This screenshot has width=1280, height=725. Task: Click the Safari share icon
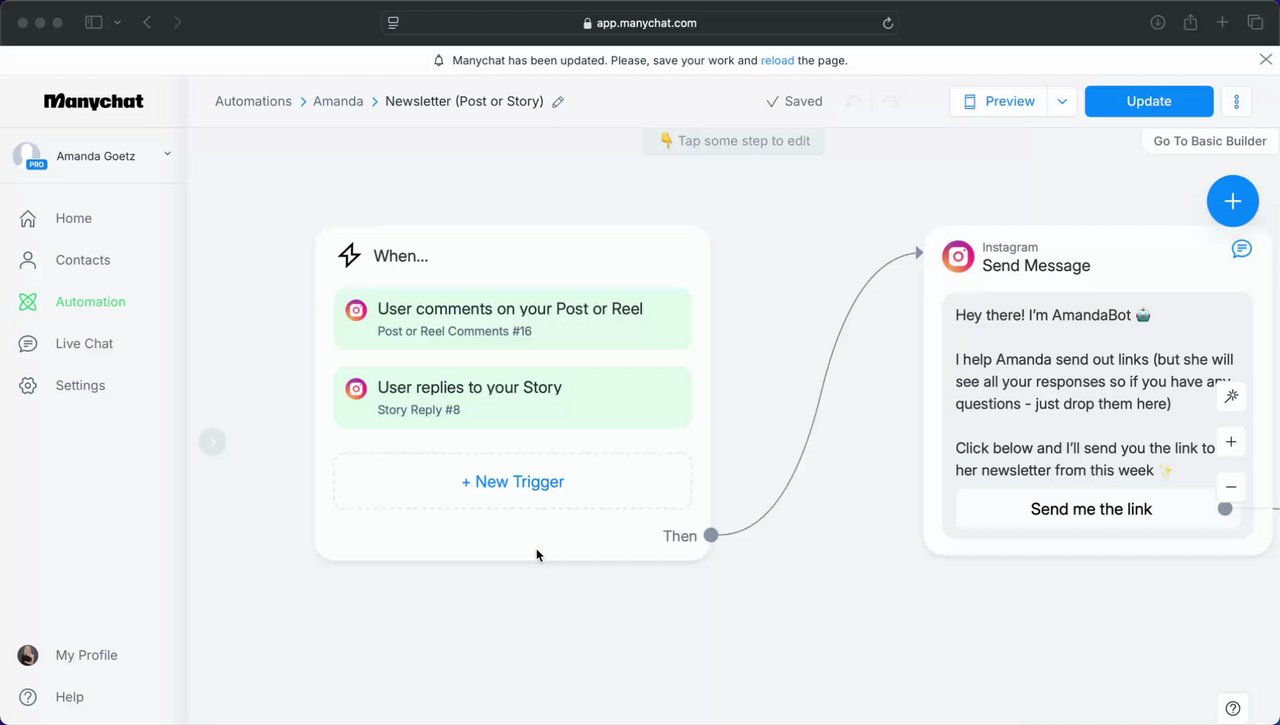[1190, 22]
